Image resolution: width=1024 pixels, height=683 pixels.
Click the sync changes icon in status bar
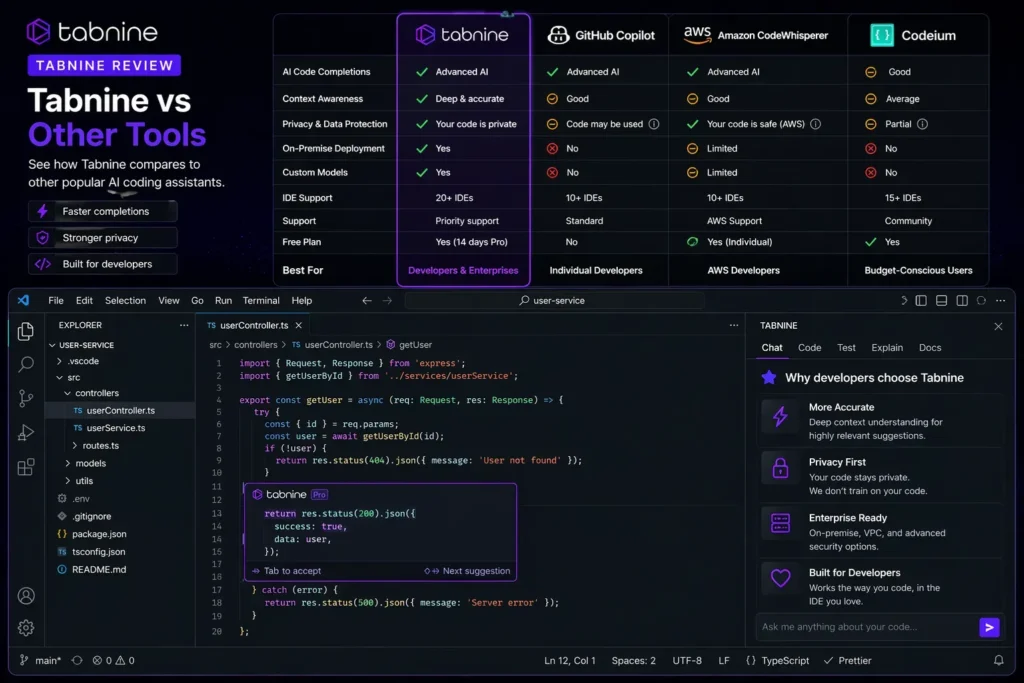point(77,660)
